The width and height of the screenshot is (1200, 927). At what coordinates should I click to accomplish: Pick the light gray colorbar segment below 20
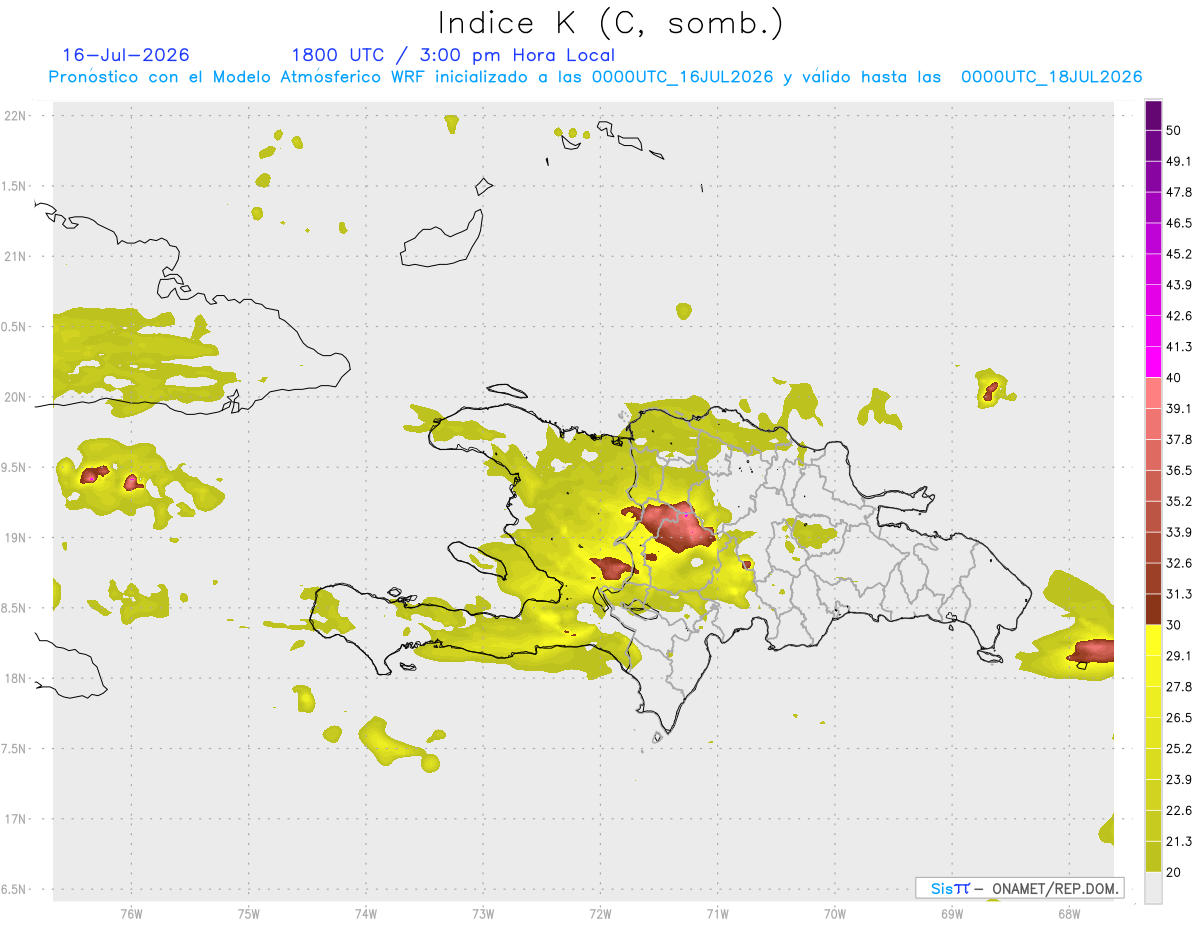[1153, 886]
